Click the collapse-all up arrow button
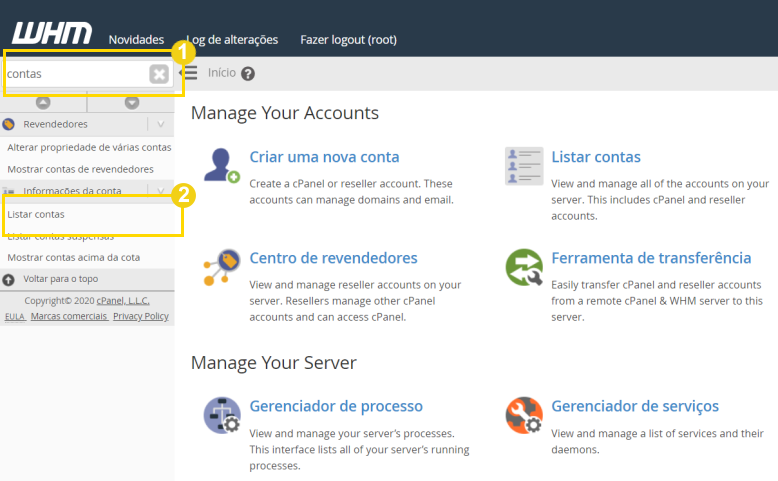The image size is (778, 481). point(43,103)
